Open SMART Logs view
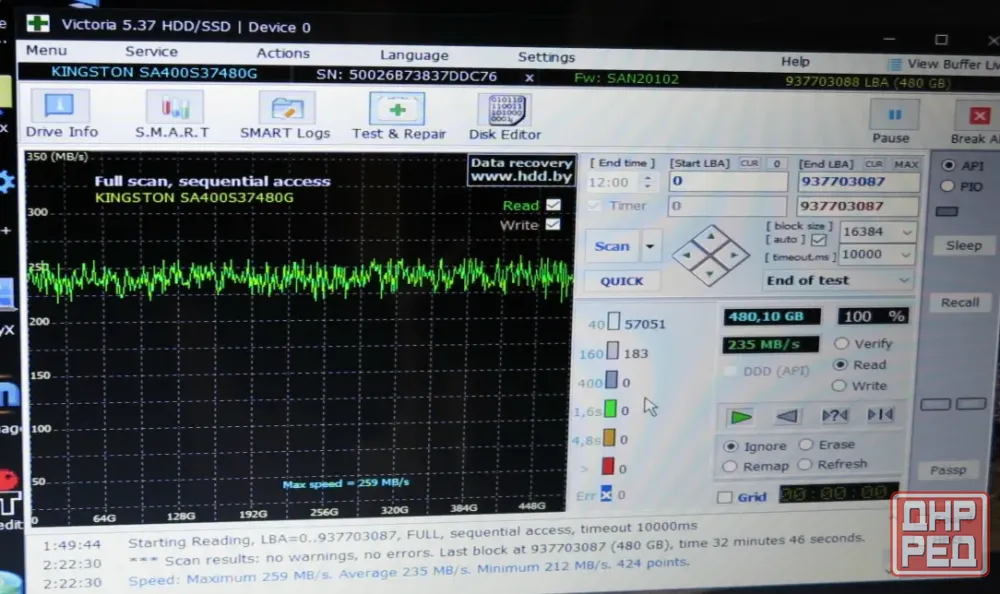1000x594 pixels. point(285,115)
